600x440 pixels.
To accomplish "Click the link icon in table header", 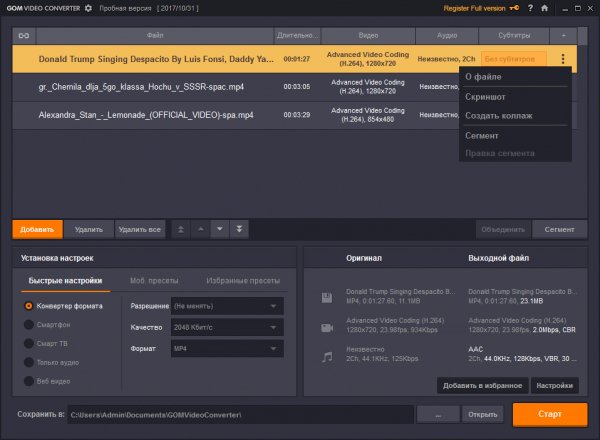I will 24,36.
